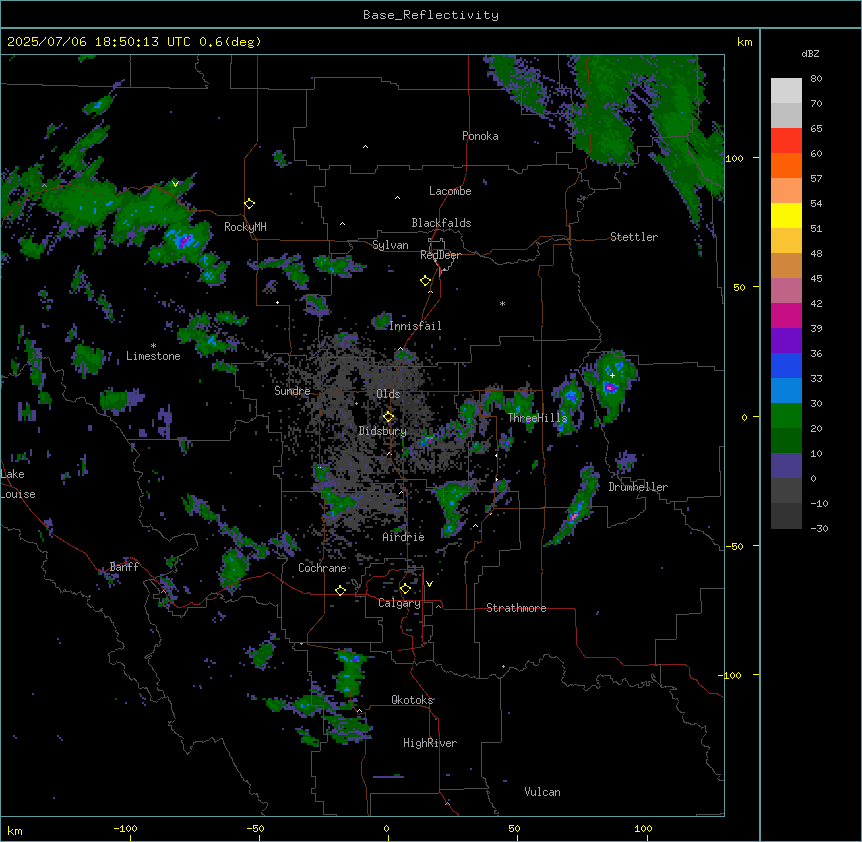
Task: Click the Innisfail town label
Action: point(416,326)
